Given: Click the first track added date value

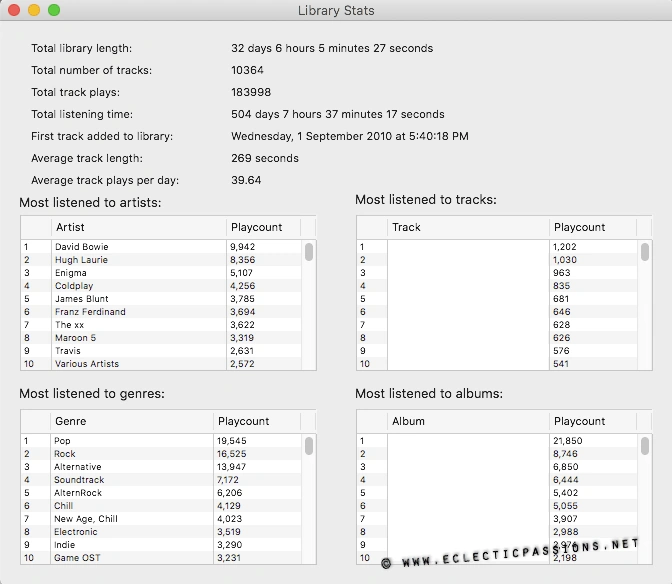Looking at the screenshot, I should pyautogui.click(x=350, y=136).
